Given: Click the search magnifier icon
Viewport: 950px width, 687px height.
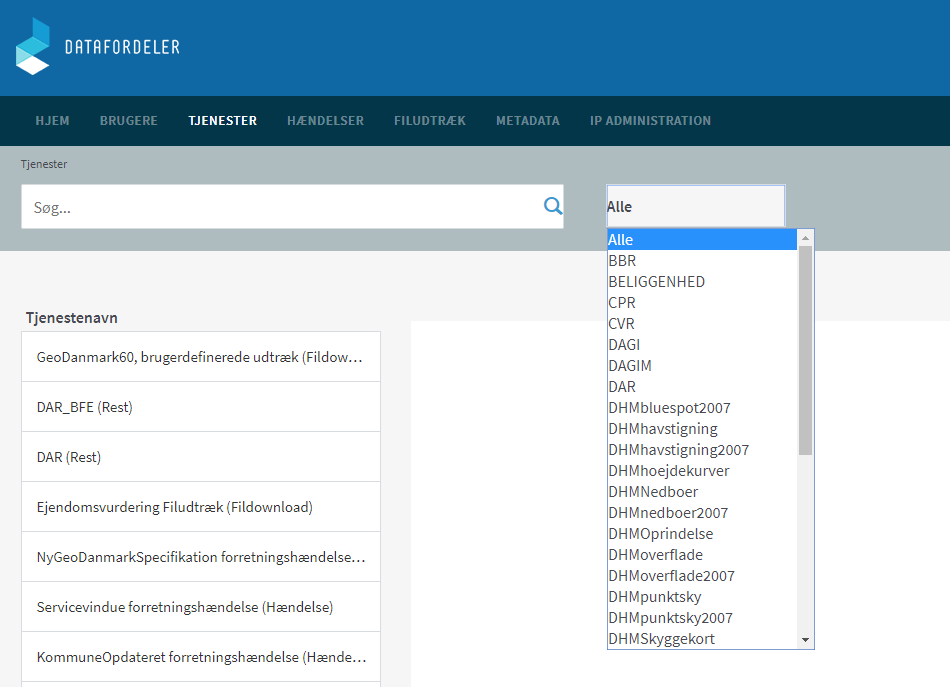Looking at the screenshot, I should click(x=553, y=207).
